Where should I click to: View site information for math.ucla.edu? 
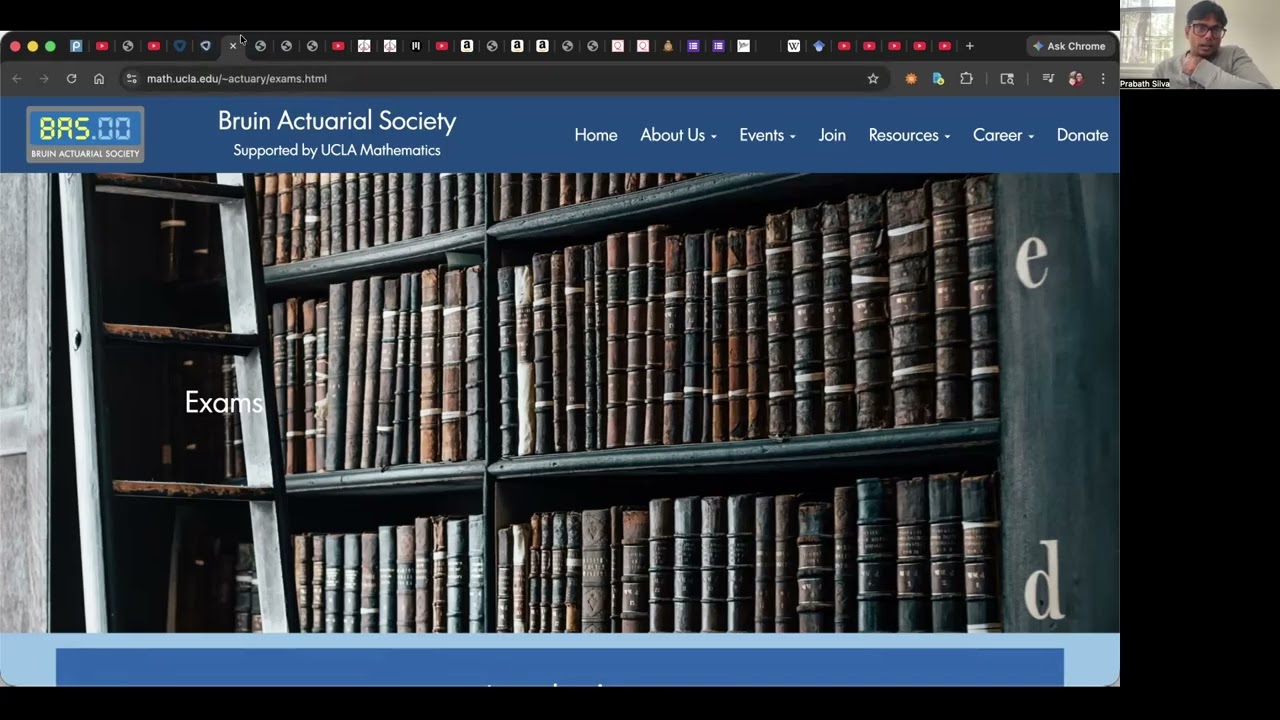tap(131, 78)
